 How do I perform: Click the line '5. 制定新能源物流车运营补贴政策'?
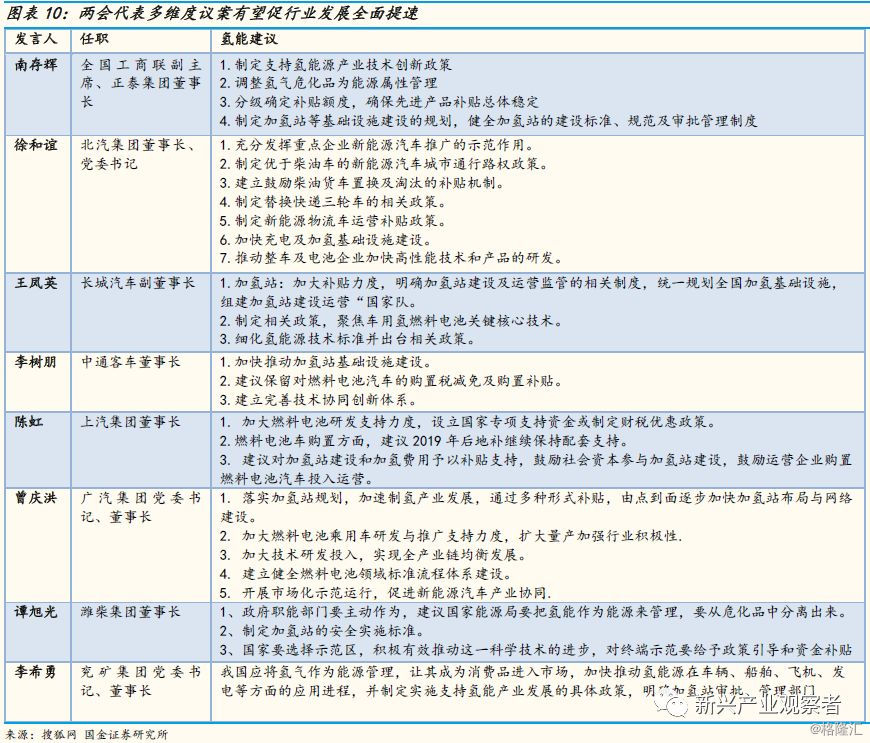[x=333, y=221]
